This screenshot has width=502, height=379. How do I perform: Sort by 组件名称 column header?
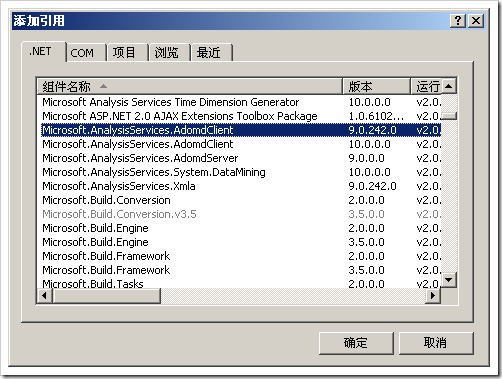189,87
